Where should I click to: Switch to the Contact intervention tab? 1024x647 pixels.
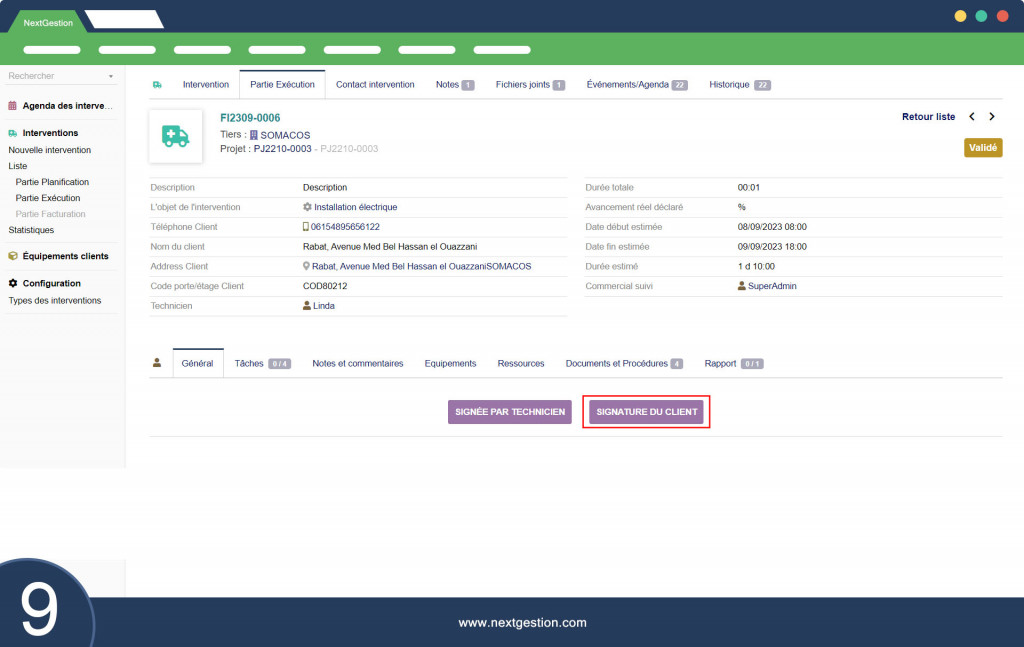[x=375, y=85]
